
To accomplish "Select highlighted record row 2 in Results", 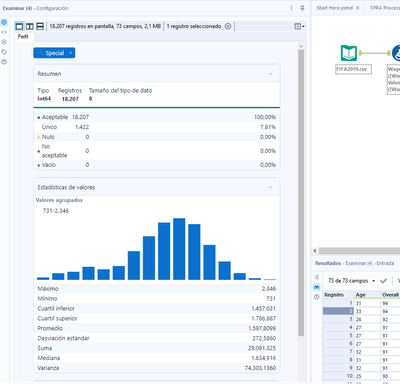I will (x=338, y=311).
